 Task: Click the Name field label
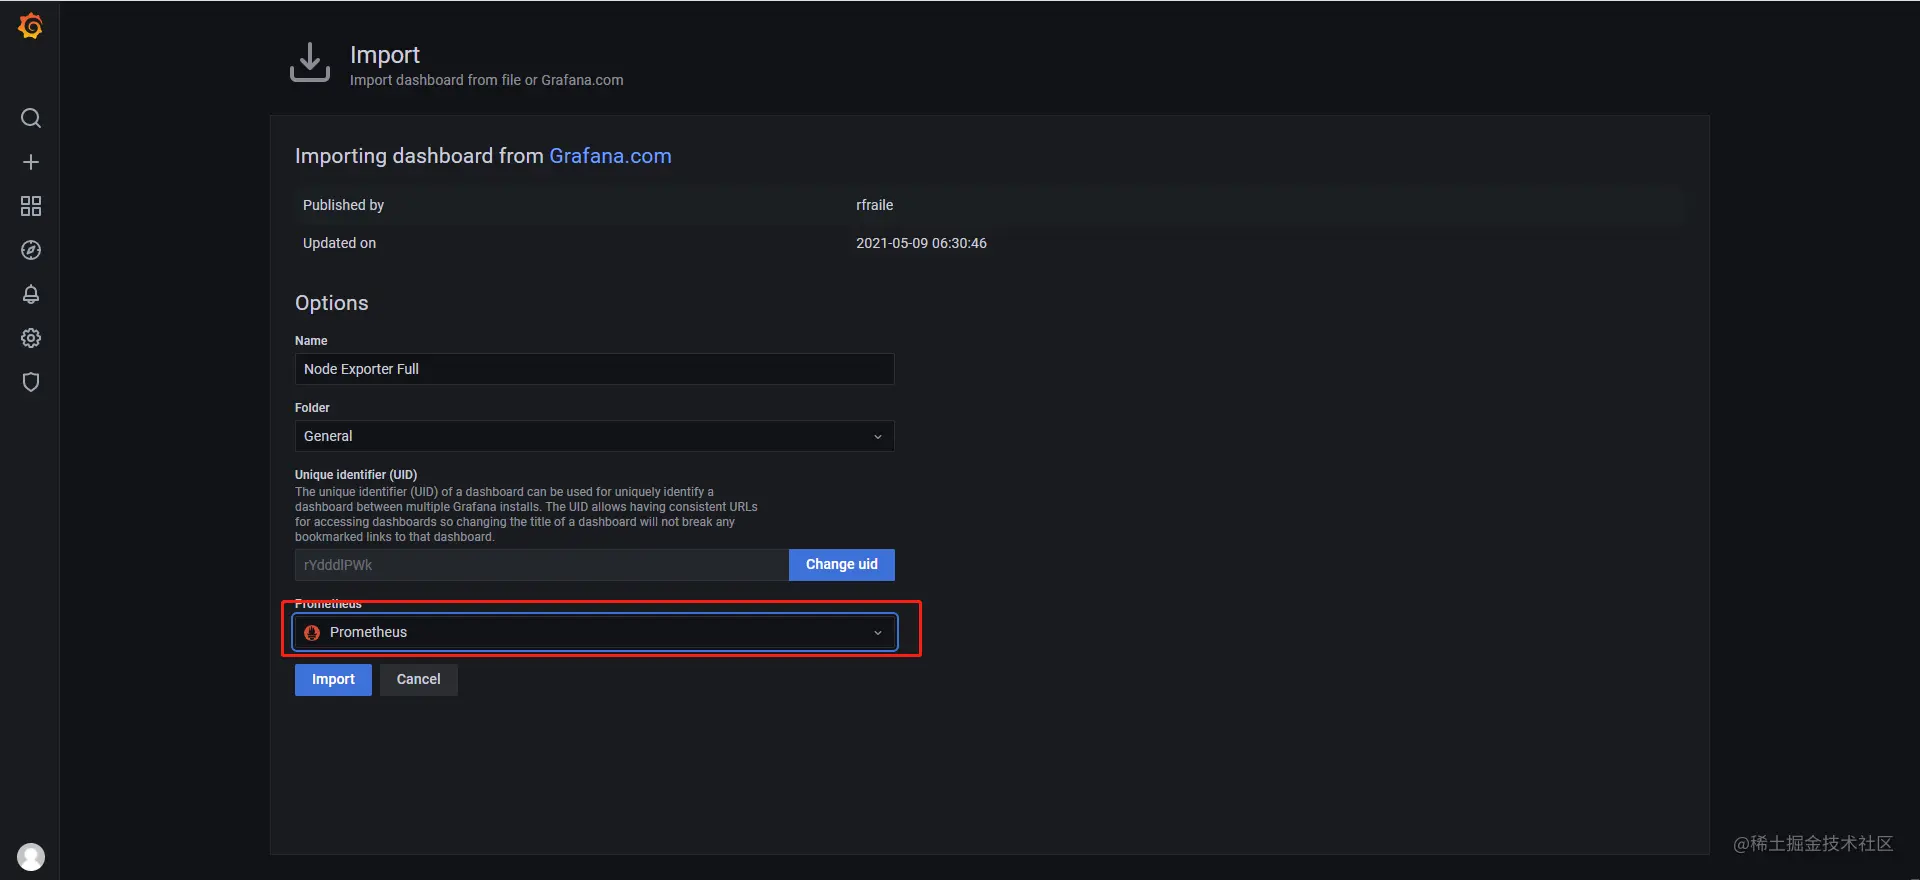tap(311, 341)
